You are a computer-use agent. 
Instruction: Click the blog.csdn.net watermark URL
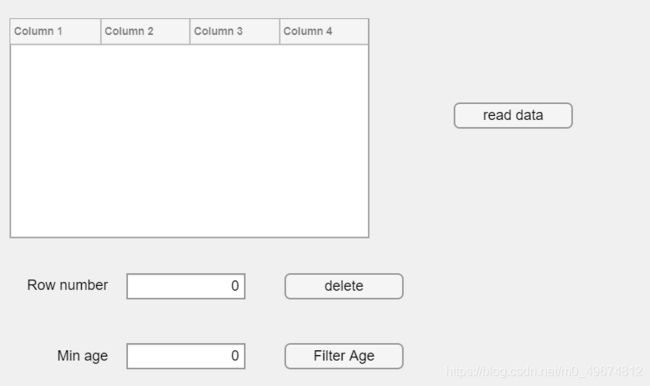545,371
